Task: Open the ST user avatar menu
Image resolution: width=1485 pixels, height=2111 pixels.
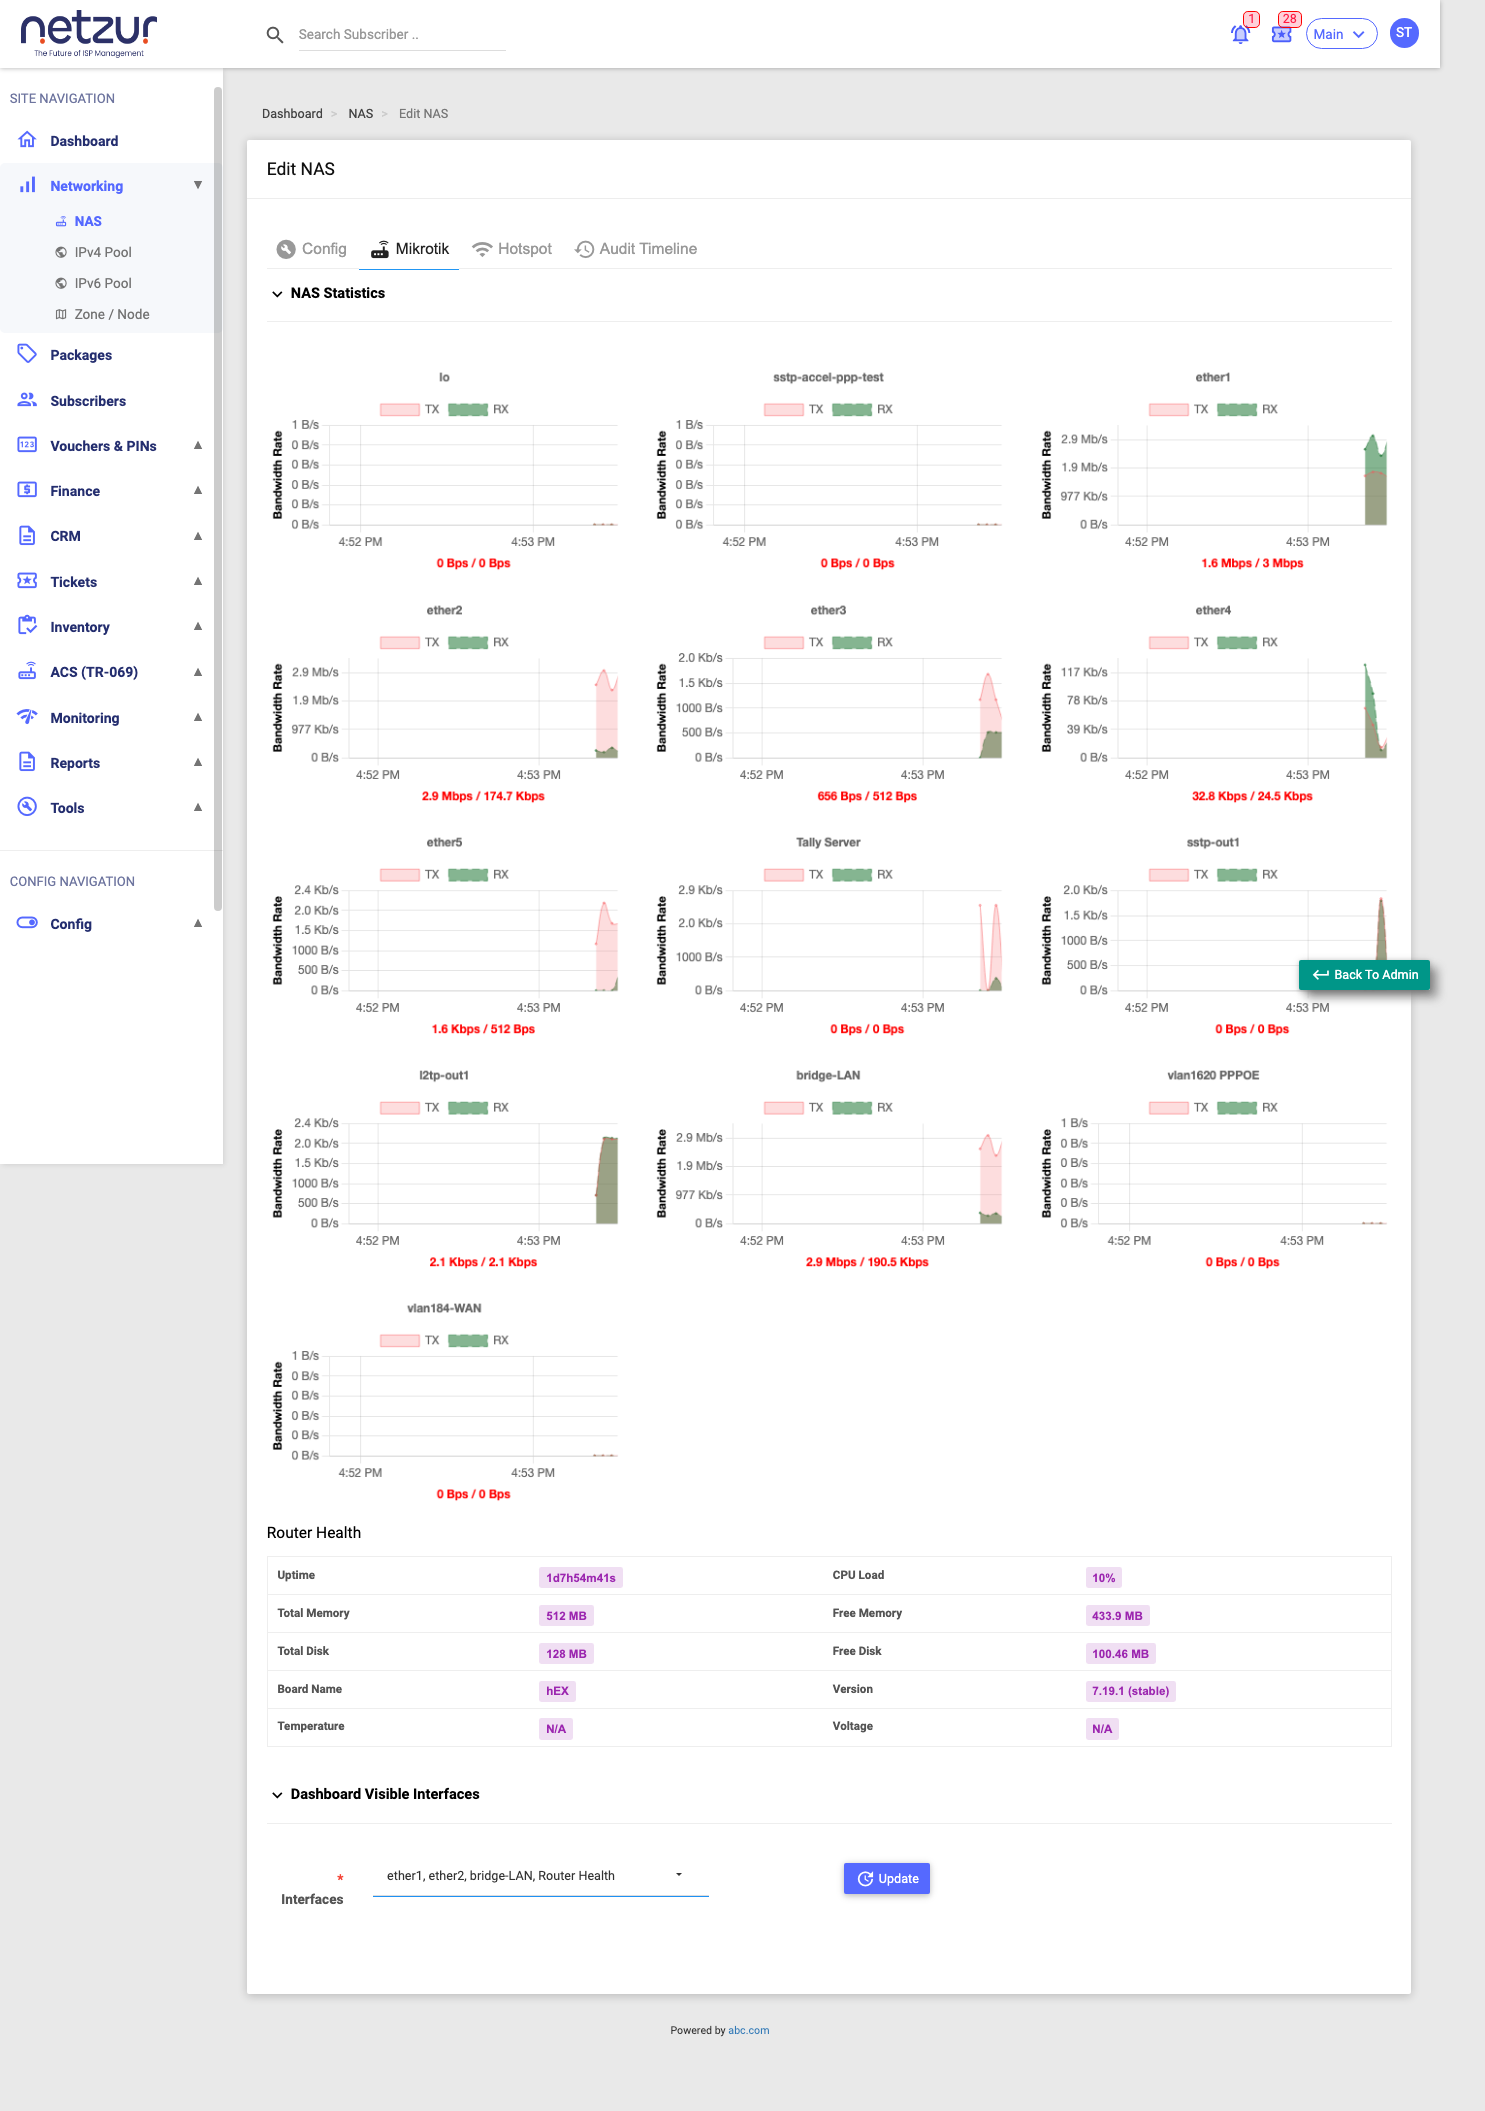Action: pyautogui.click(x=1404, y=33)
